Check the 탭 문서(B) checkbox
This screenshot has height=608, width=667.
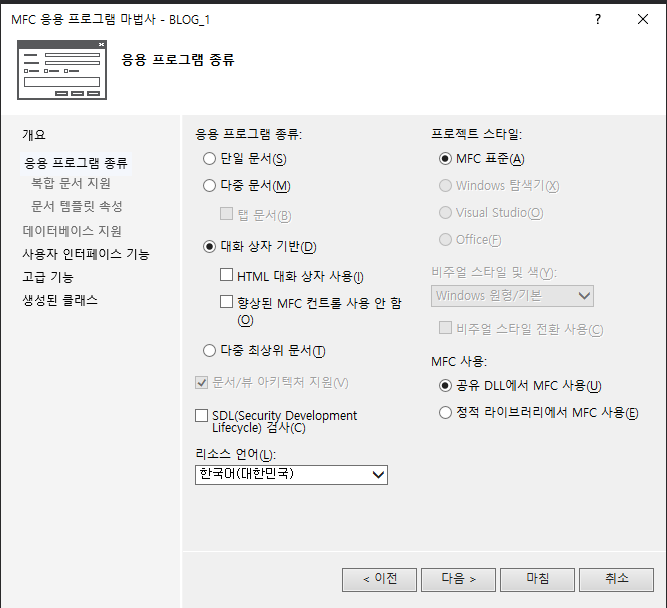[x=226, y=214]
